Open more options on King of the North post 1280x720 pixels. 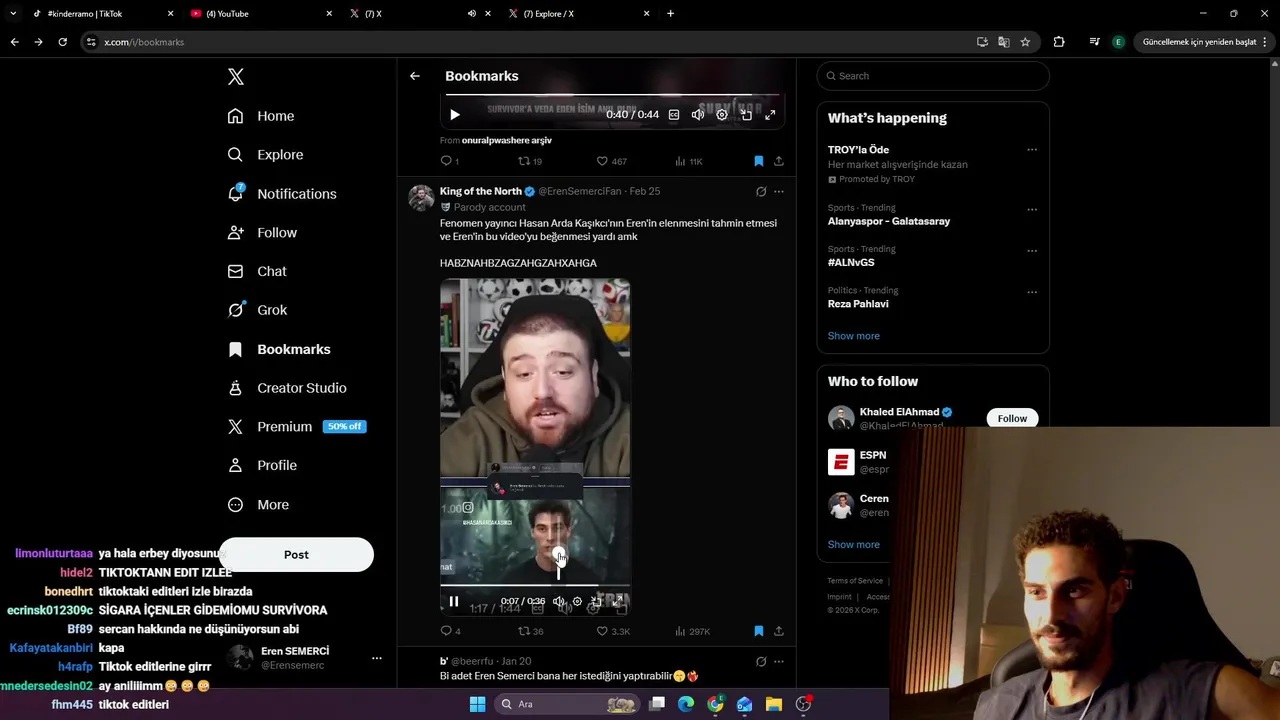pos(779,191)
